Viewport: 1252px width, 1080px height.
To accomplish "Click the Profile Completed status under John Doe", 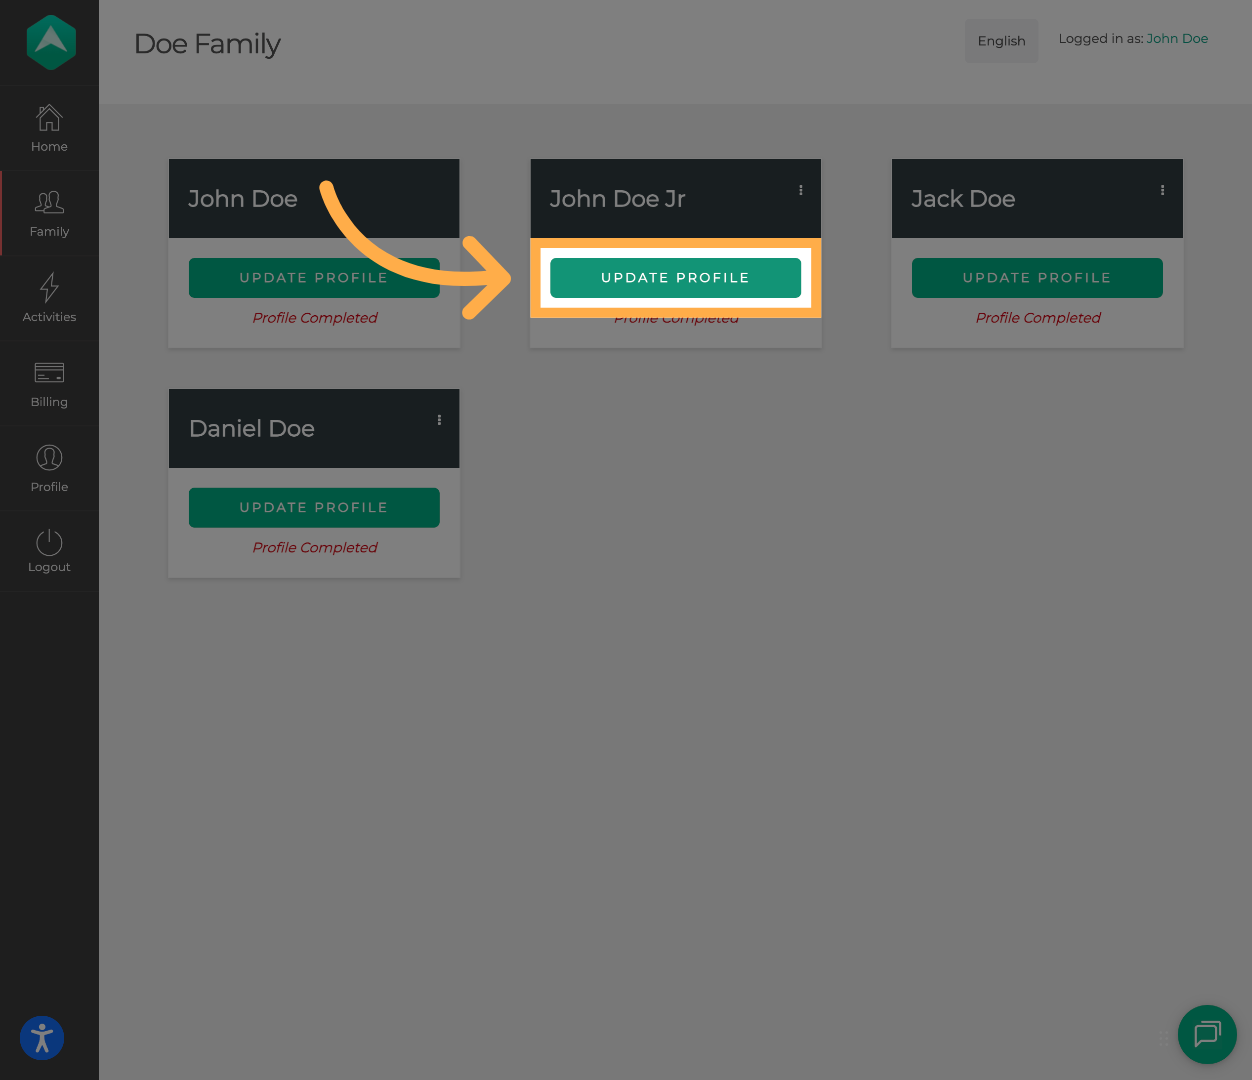I will [314, 317].
